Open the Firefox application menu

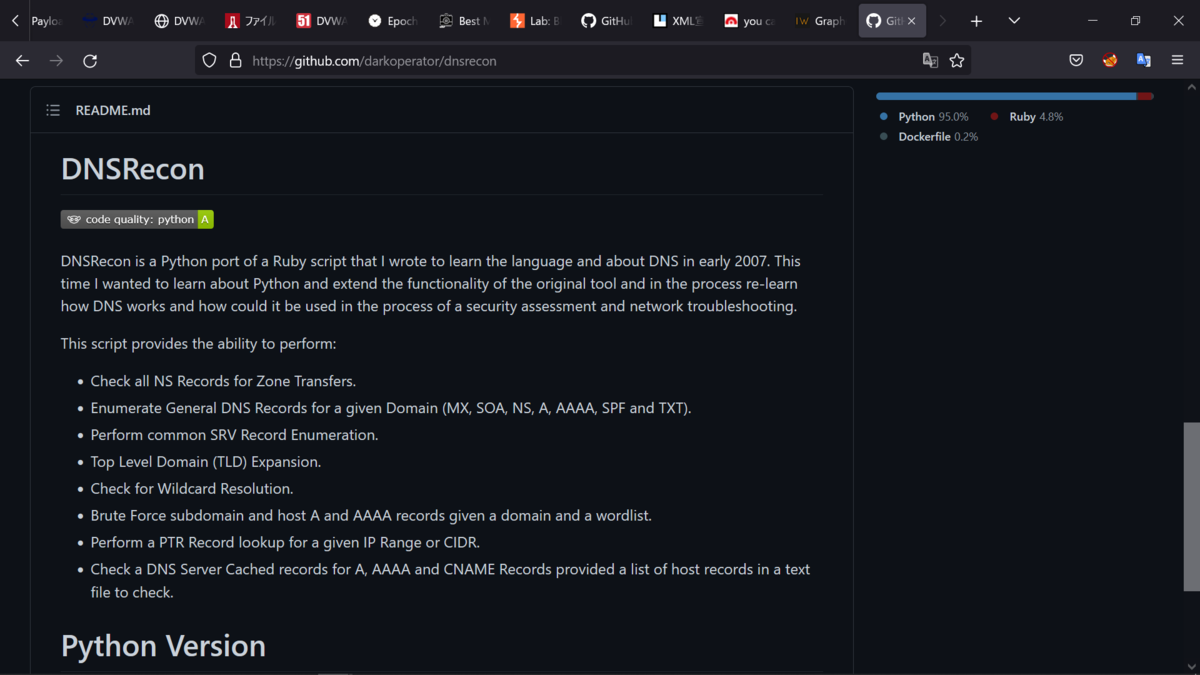pyautogui.click(x=1177, y=61)
